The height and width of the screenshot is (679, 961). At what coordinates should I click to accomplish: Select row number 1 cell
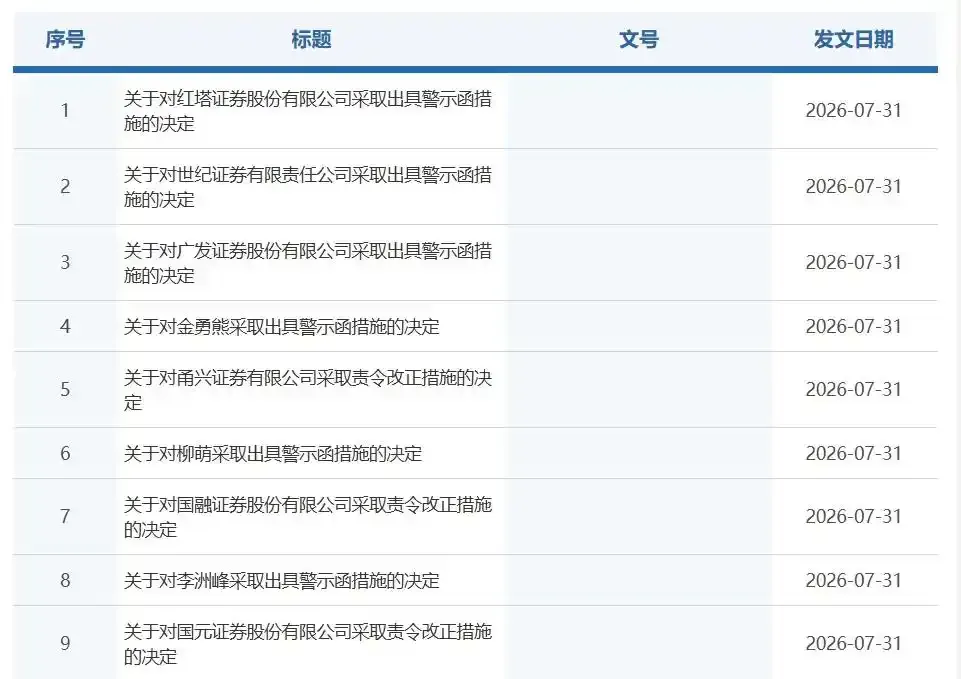pos(65,111)
